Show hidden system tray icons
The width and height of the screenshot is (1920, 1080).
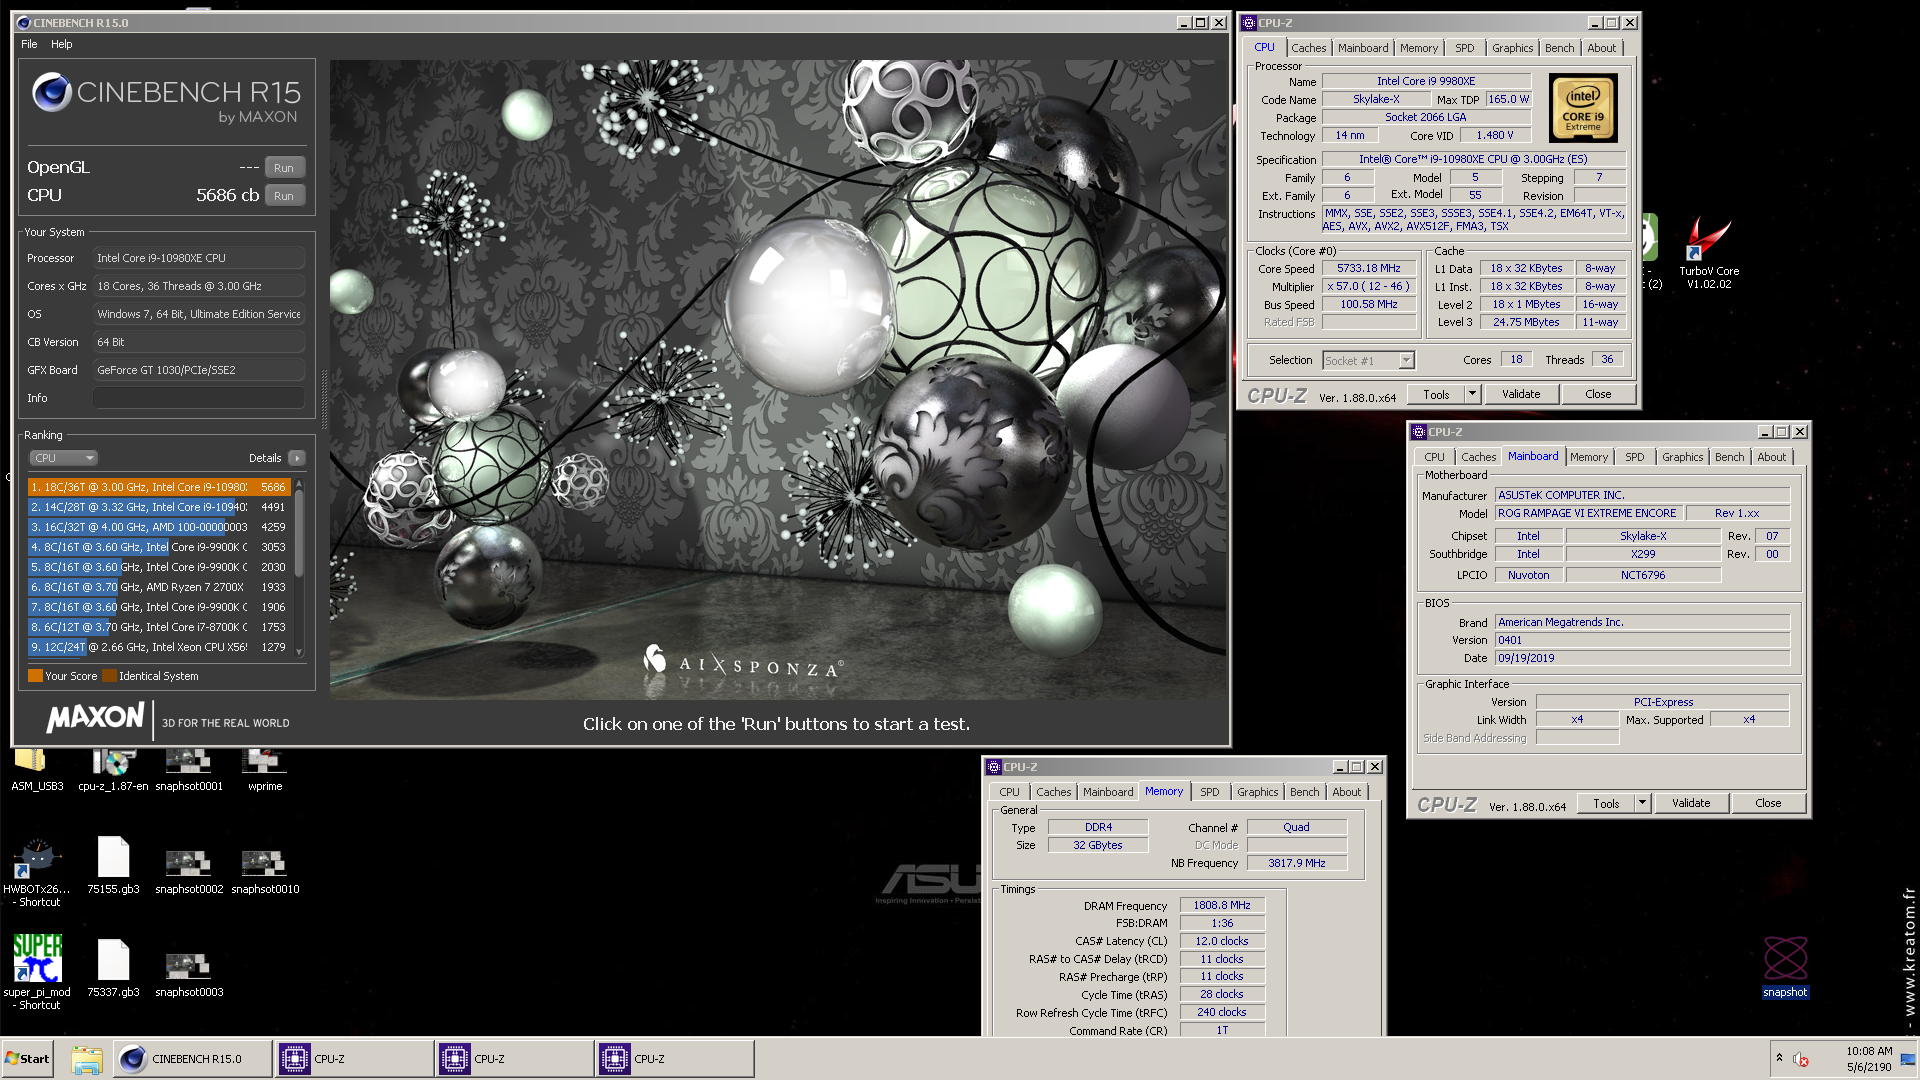[1779, 1058]
